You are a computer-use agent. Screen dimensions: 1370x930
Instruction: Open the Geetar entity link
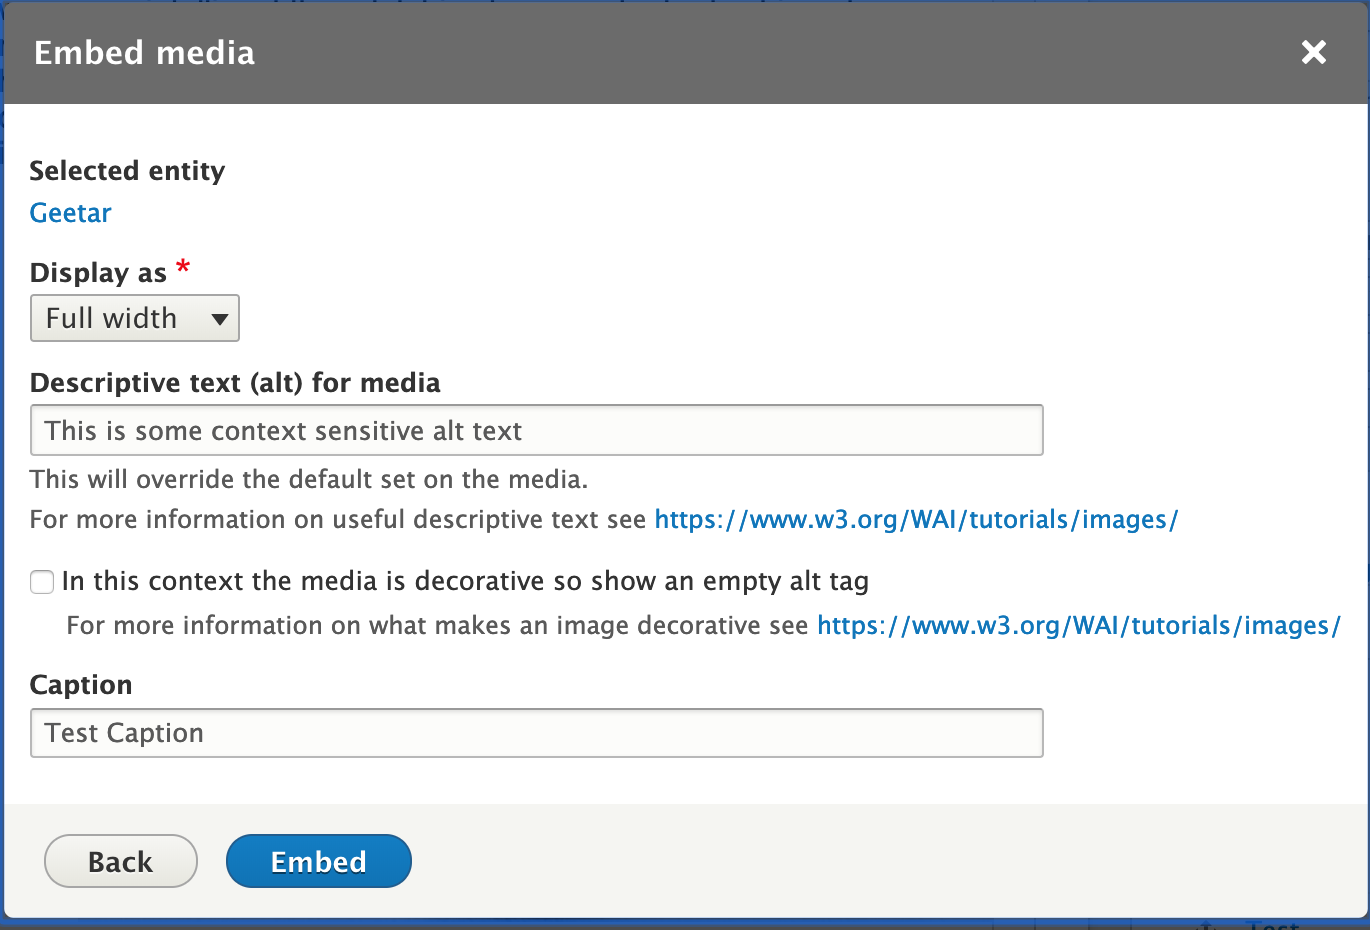coord(70,213)
